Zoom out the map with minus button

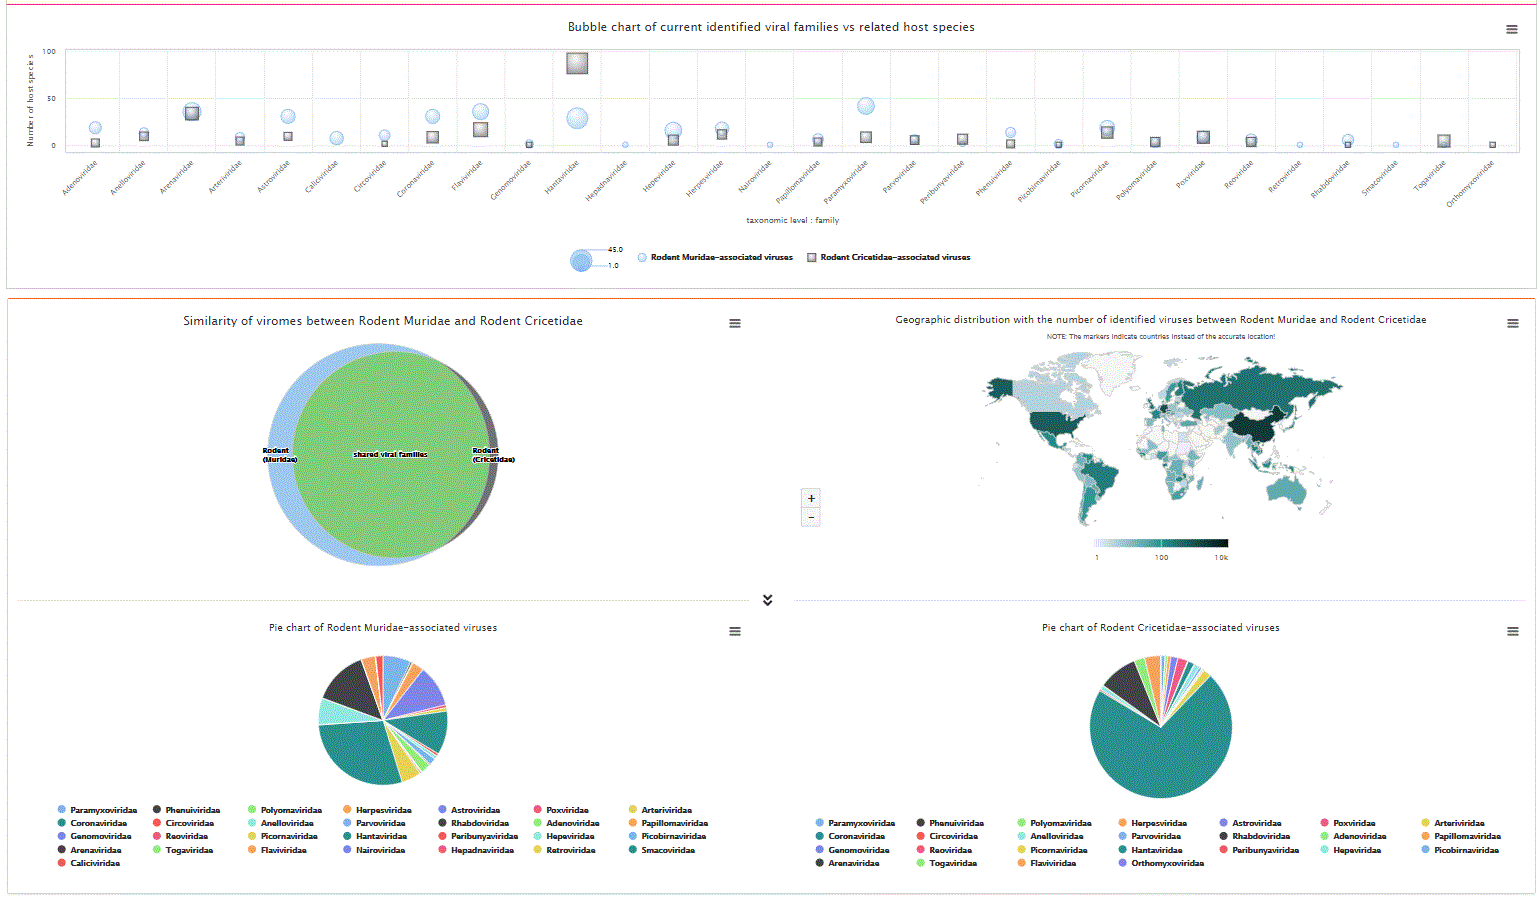tap(811, 517)
